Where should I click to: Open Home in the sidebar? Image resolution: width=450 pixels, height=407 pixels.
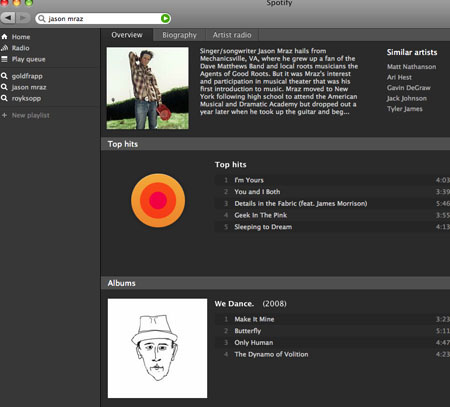click(x=21, y=37)
